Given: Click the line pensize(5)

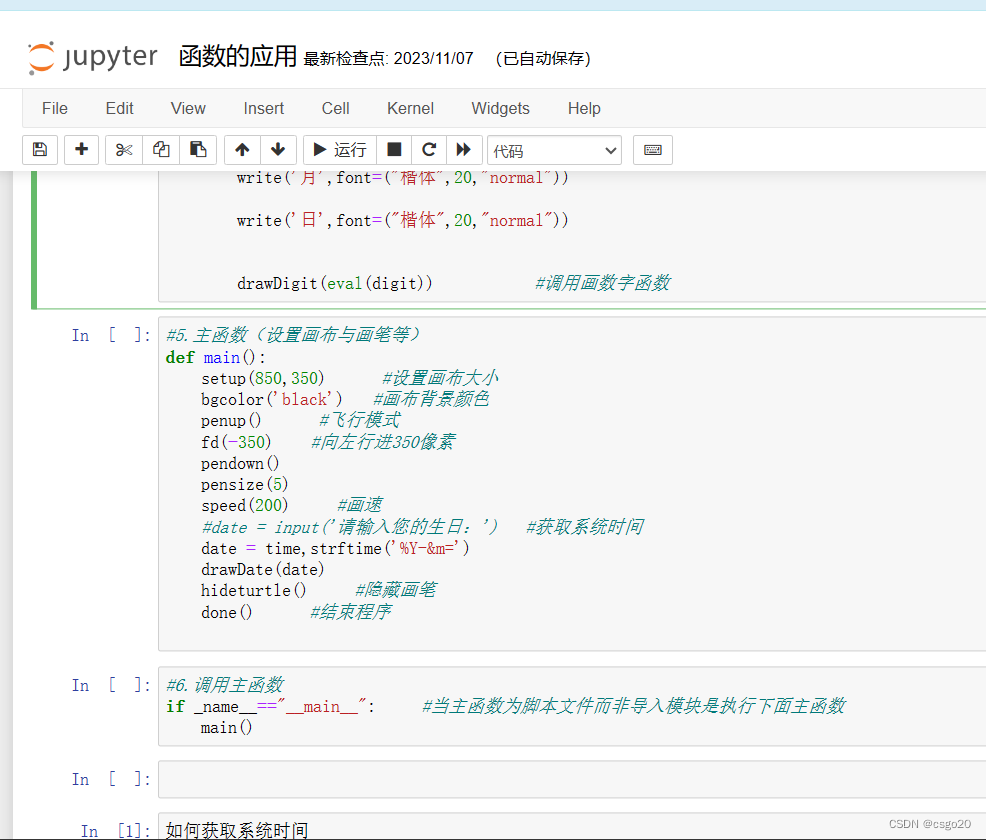Looking at the screenshot, I should (244, 484).
